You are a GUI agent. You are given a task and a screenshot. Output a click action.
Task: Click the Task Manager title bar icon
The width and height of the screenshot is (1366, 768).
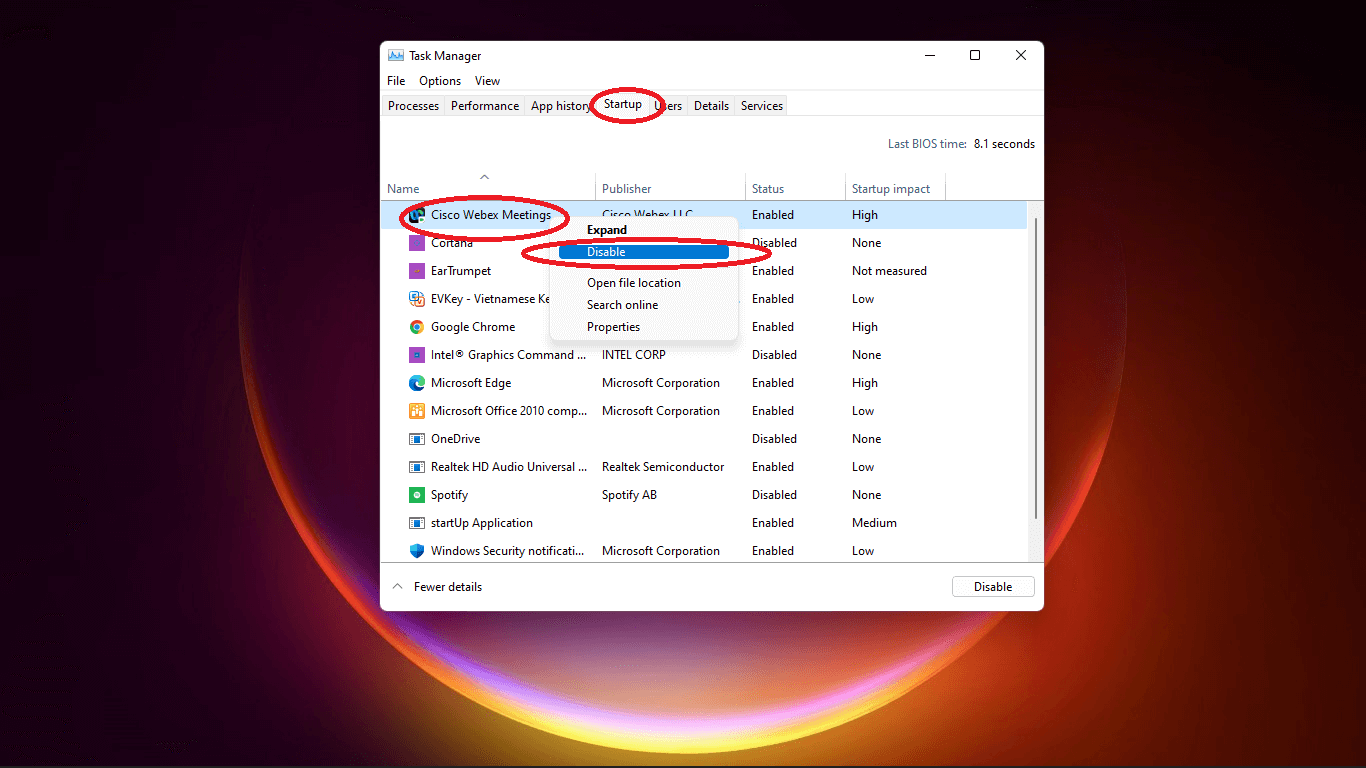pos(396,56)
